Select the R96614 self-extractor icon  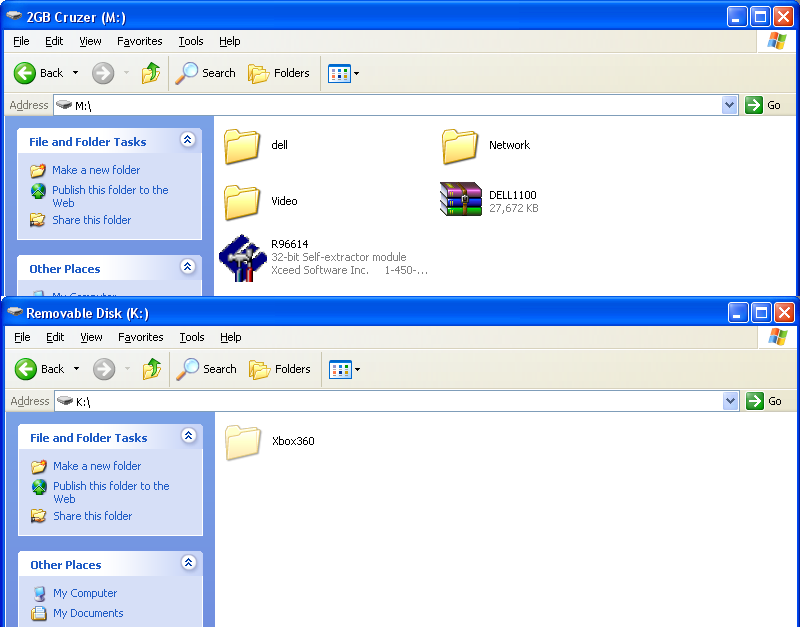242,258
